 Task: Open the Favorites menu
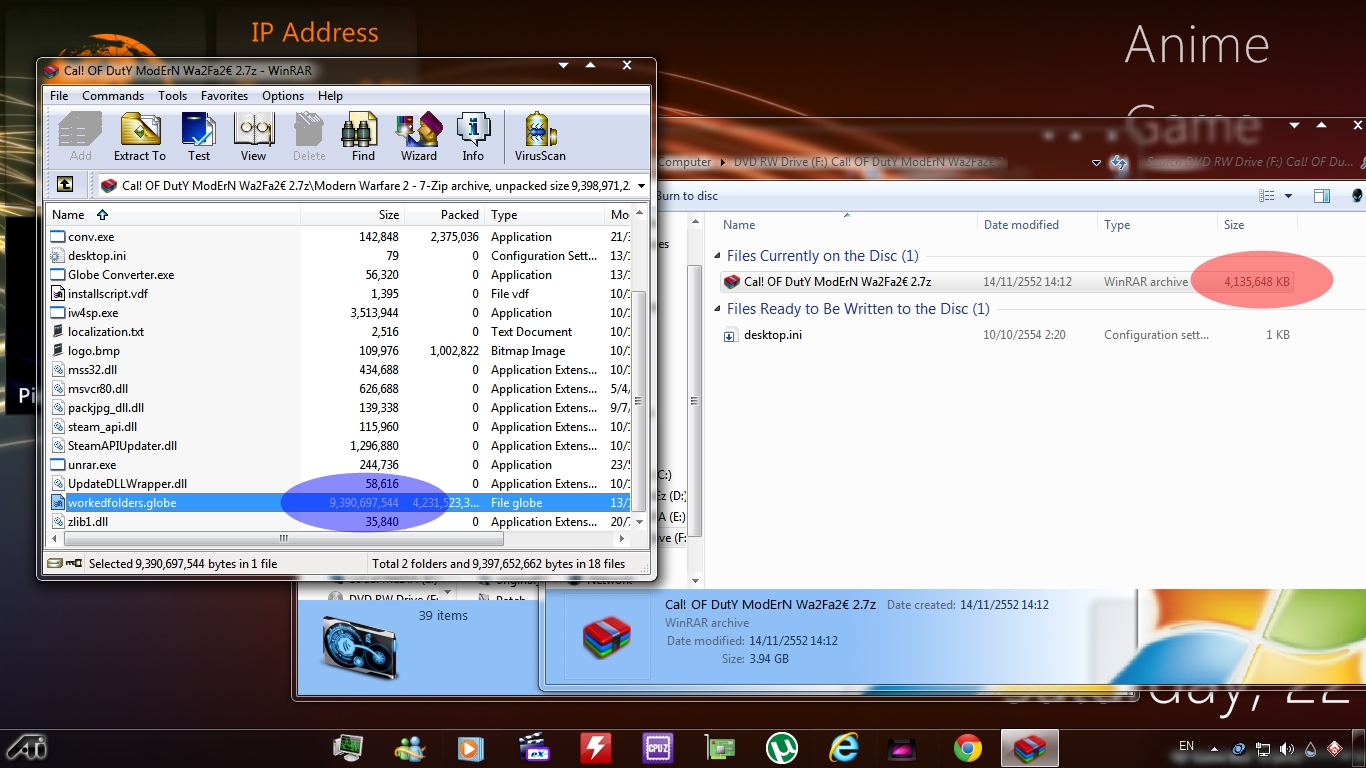click(x=224, y=96)
